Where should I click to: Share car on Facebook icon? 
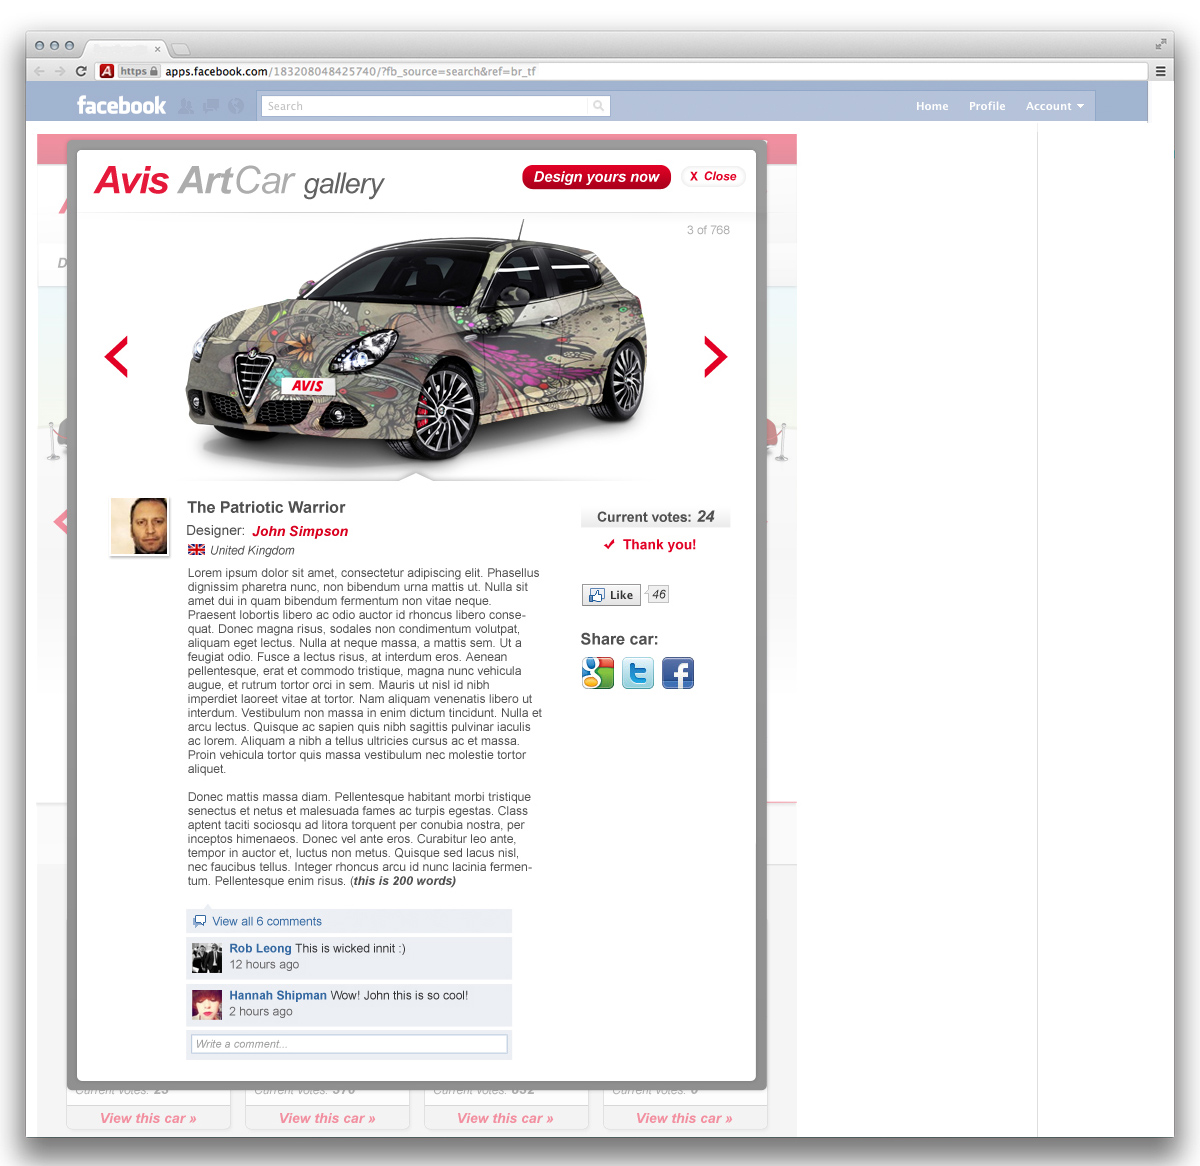678,673
